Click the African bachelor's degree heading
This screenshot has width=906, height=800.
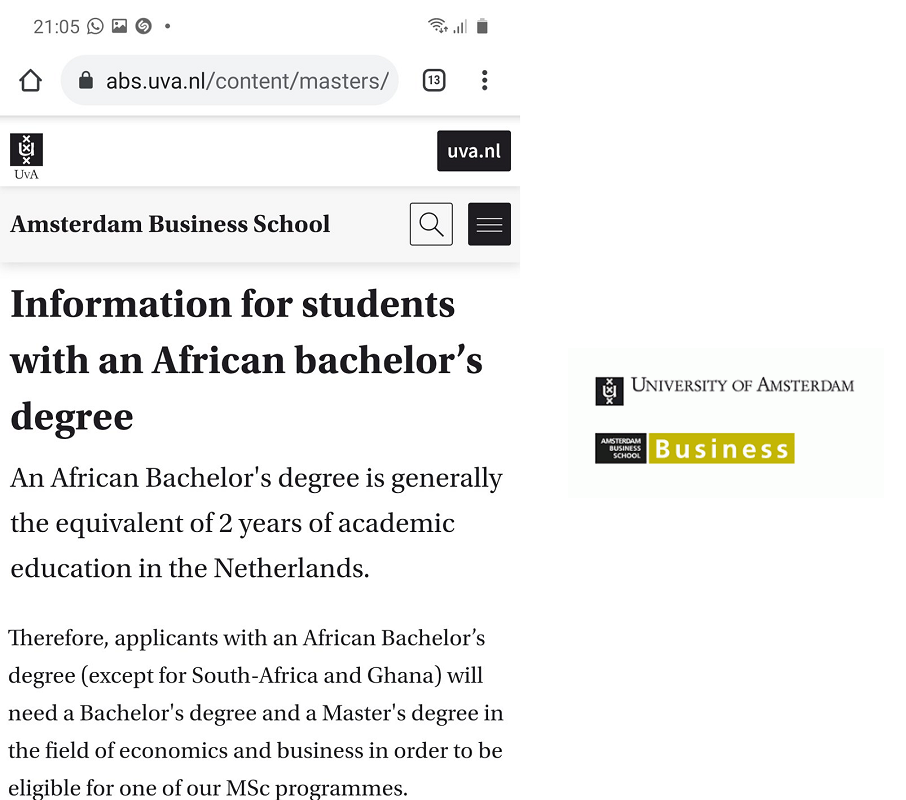point(246,360)
